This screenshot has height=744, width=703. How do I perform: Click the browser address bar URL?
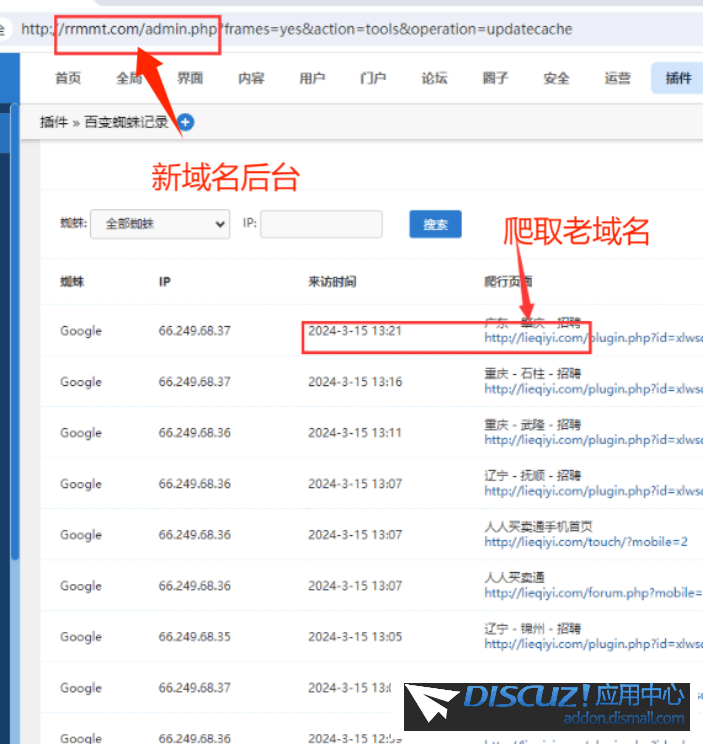(300, 29)
